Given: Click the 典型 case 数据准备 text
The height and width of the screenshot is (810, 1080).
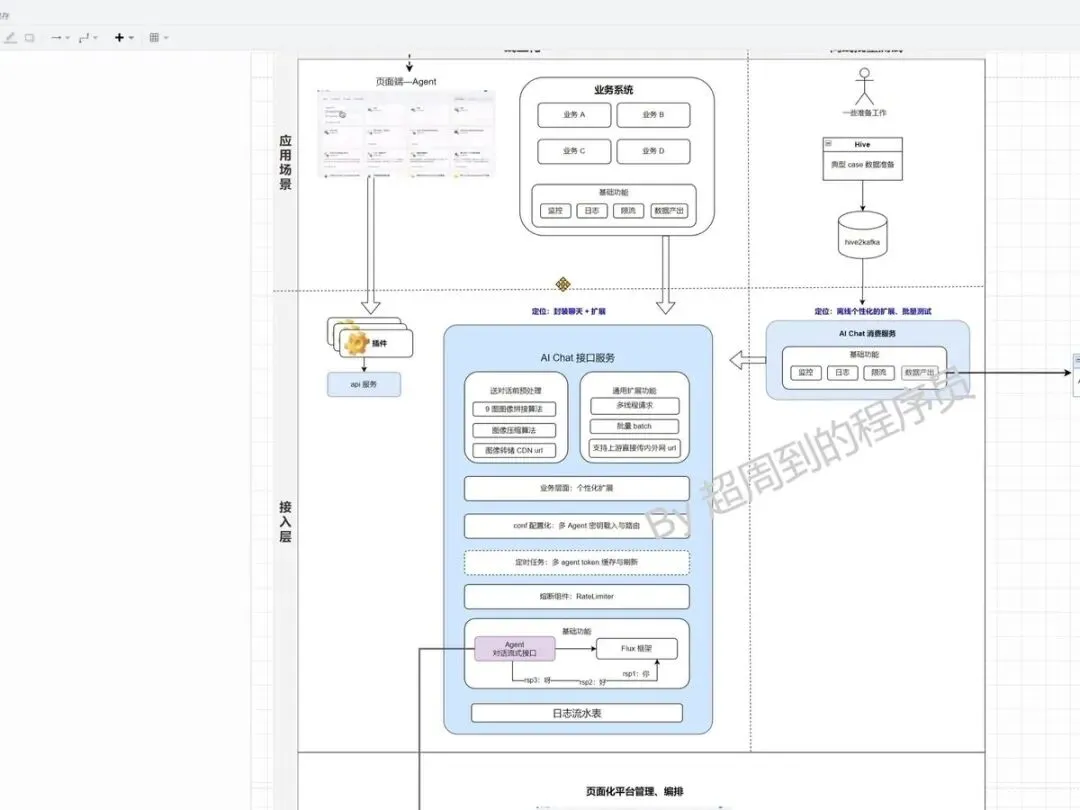Looking at the screenshot, I should point(862,165).
